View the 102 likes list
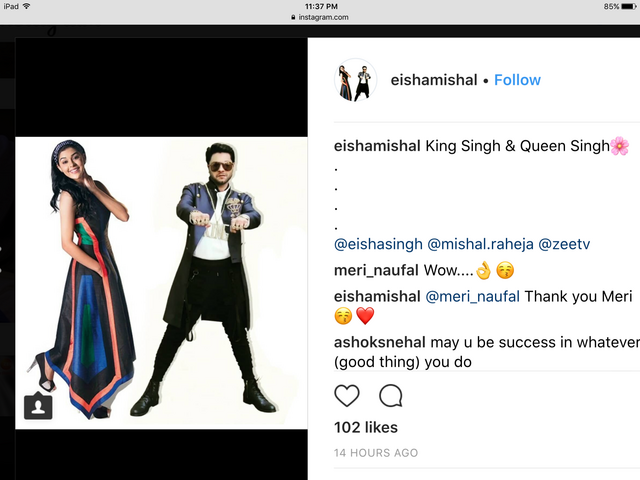Viewport: 640px width, 480px height. 366,427
